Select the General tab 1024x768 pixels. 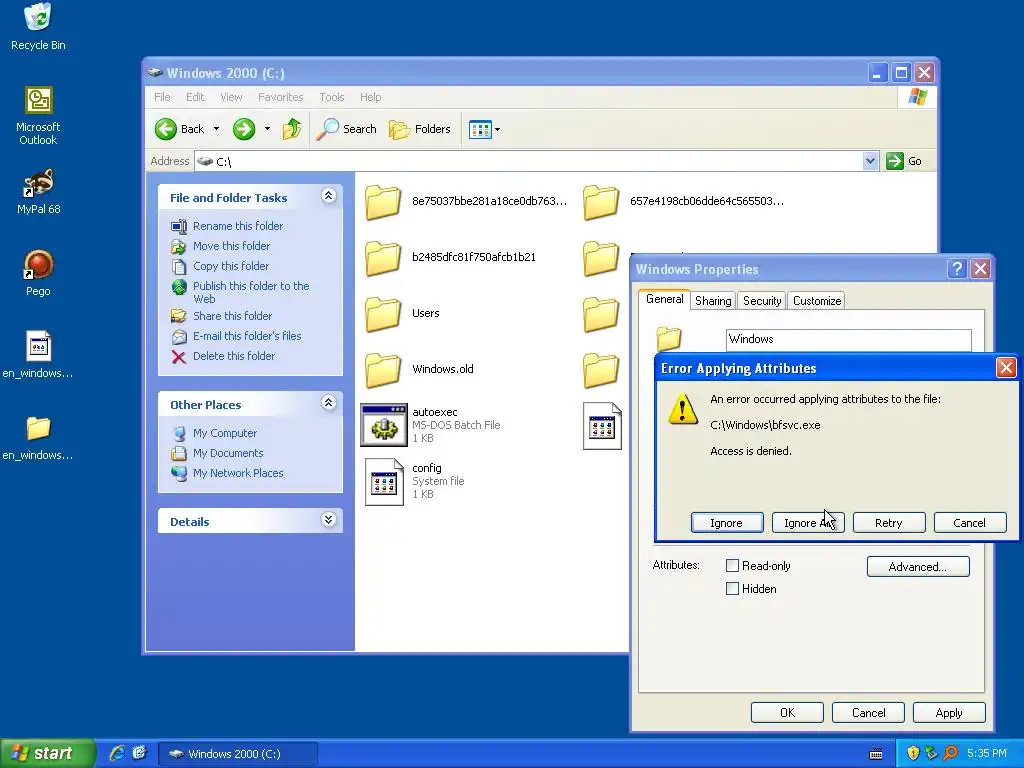point(664,299)
